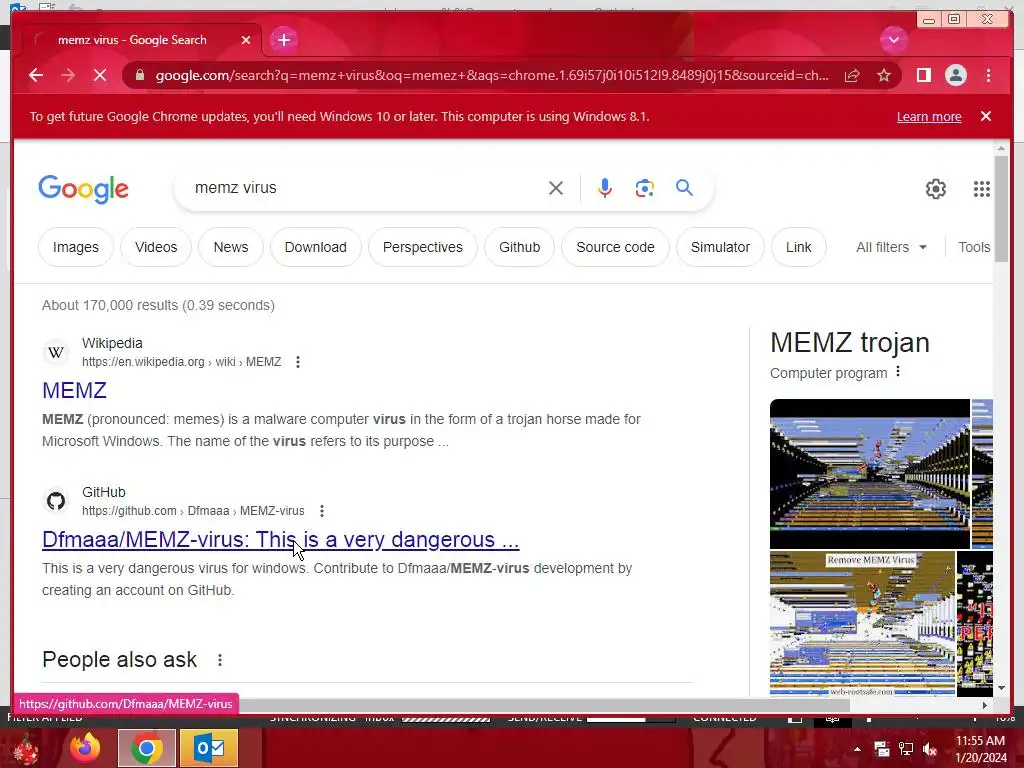Select the Source code filter chip
Screen dimensions: 1024x768
click(615, 247)
